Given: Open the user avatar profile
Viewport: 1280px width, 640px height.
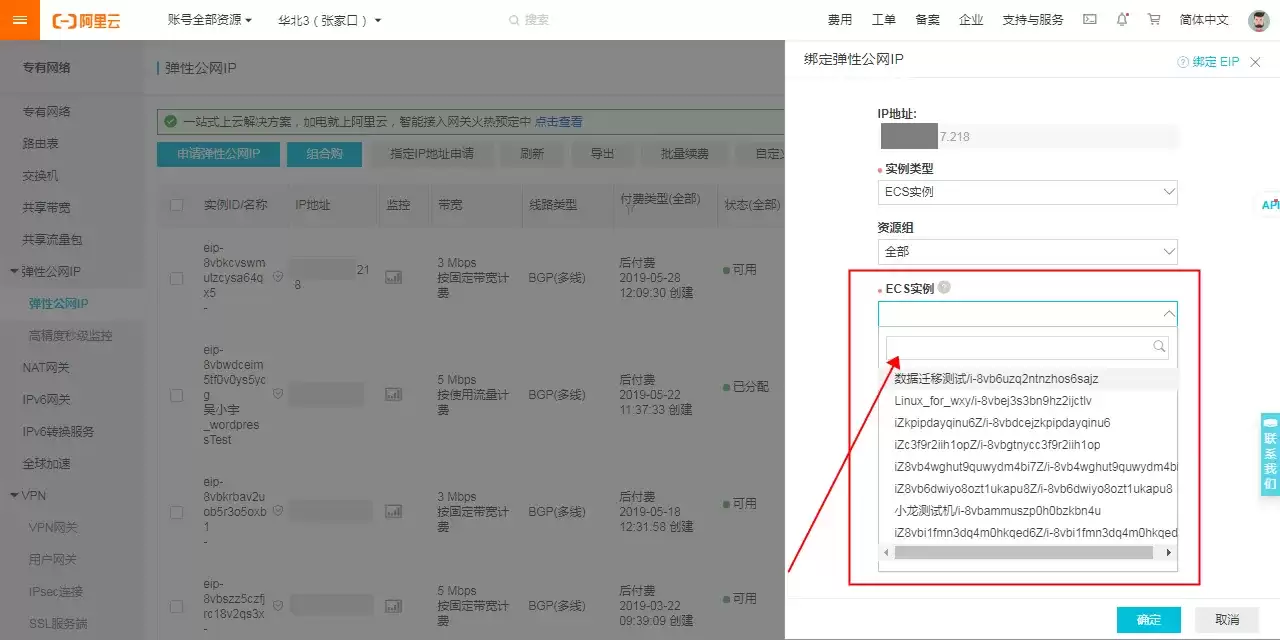Looking at the screenshot, I should tap(1259, 20).
